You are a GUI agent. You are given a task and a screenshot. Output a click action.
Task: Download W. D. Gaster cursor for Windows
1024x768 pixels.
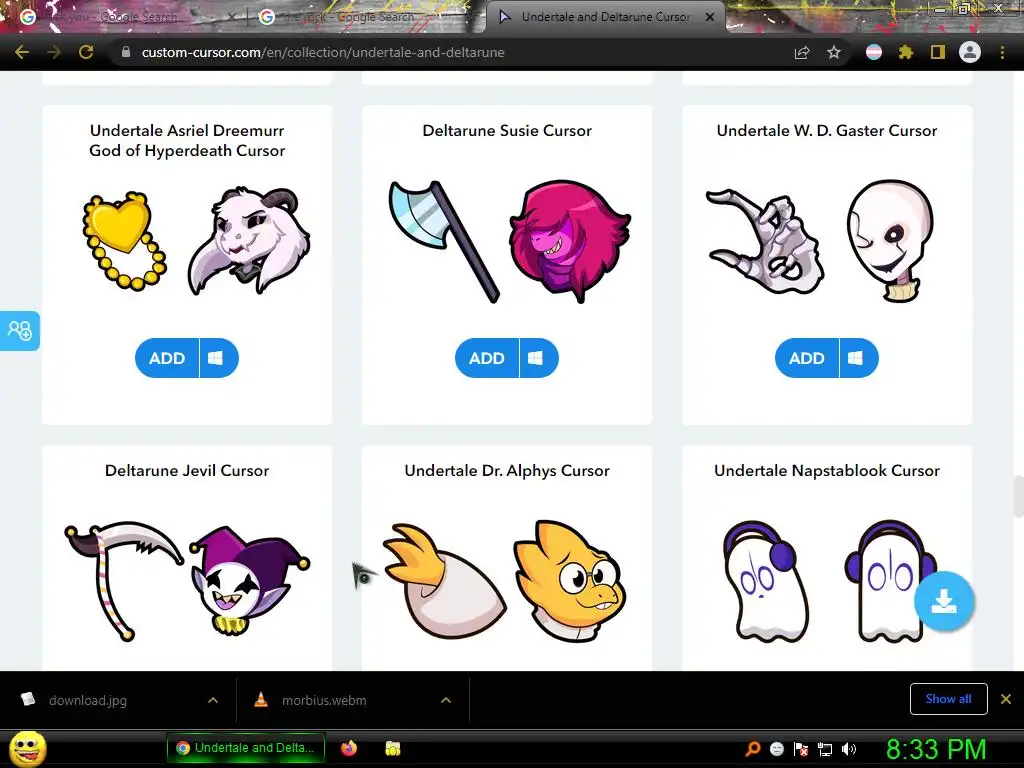click(859, 358)
